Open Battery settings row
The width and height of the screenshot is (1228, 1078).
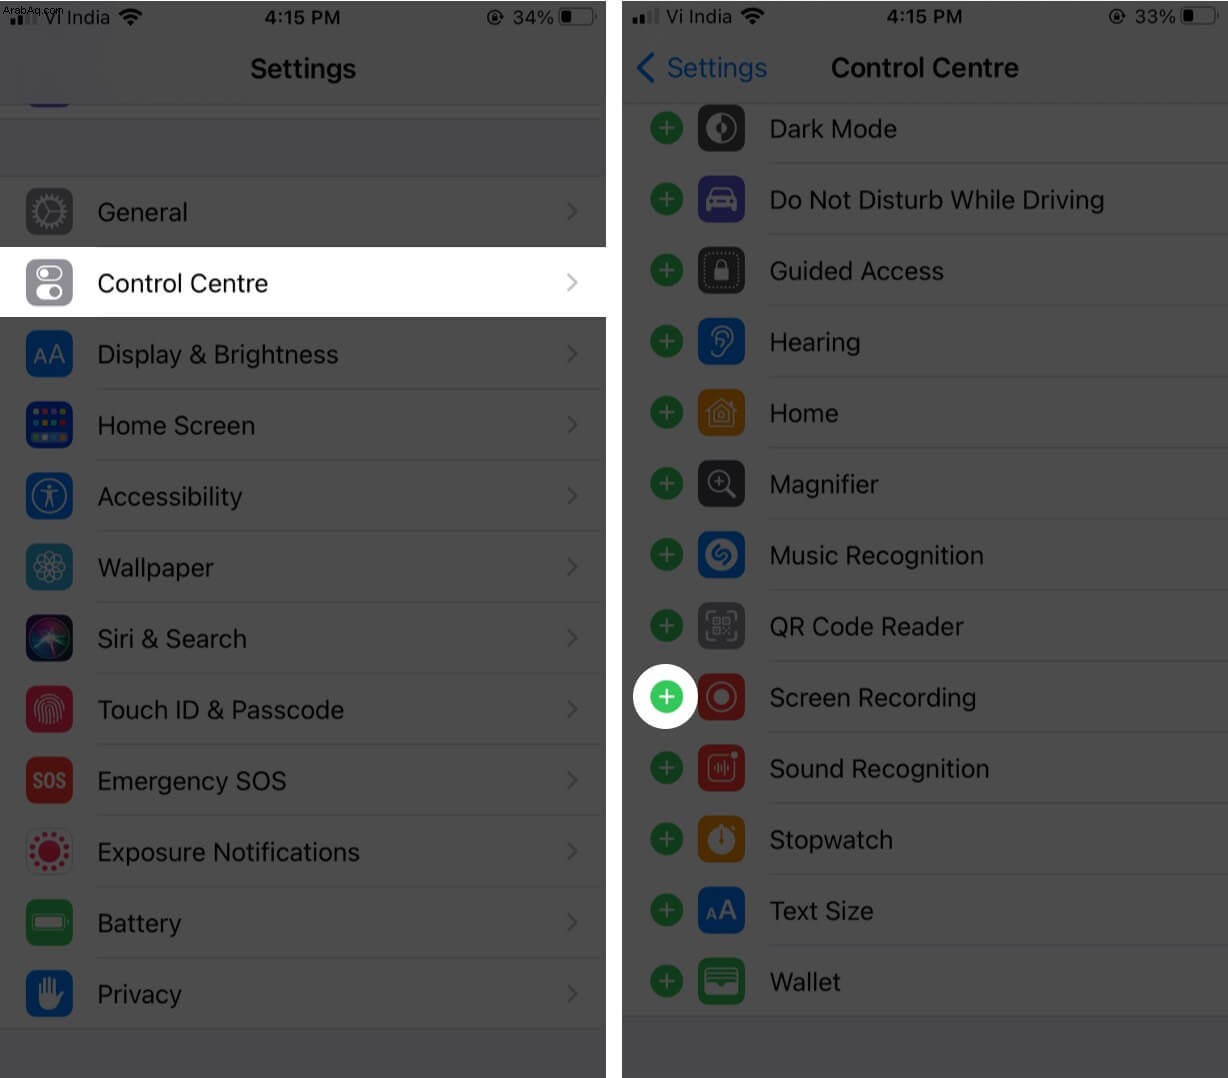303,922
